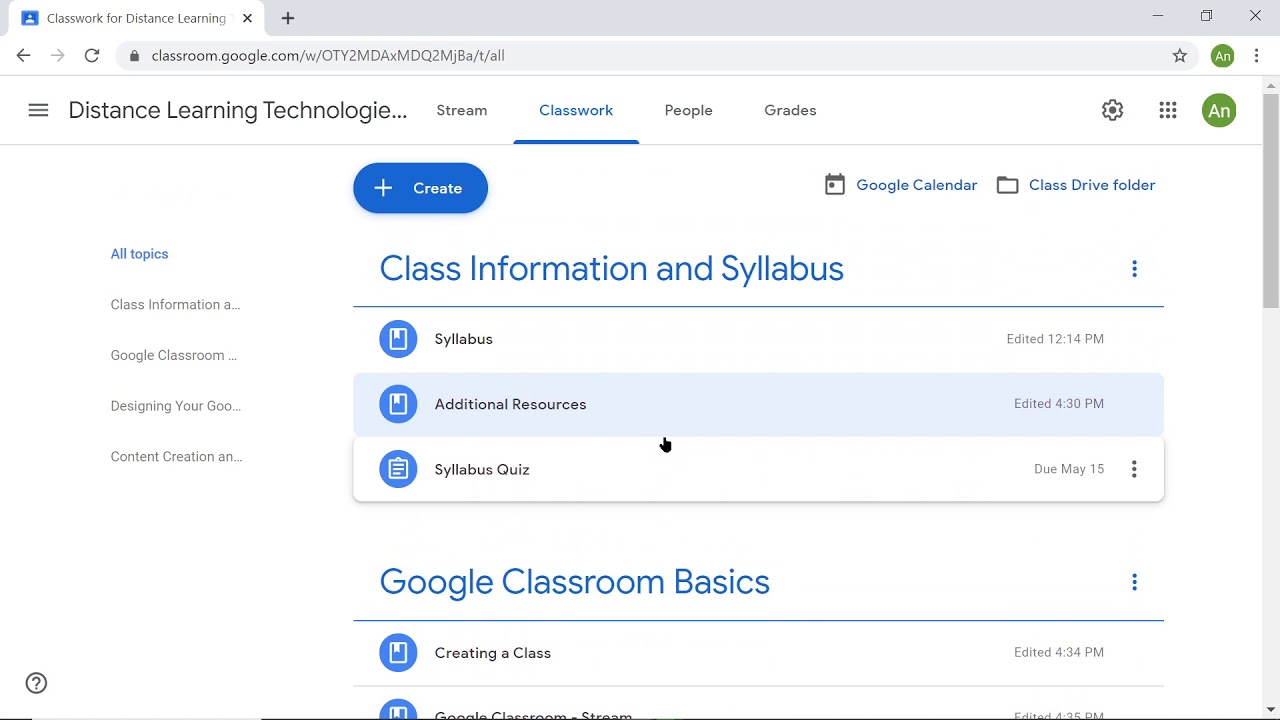Click the Edited 4:34 PM timestamp
The image size is (1280, 720).
[1059, 652]
